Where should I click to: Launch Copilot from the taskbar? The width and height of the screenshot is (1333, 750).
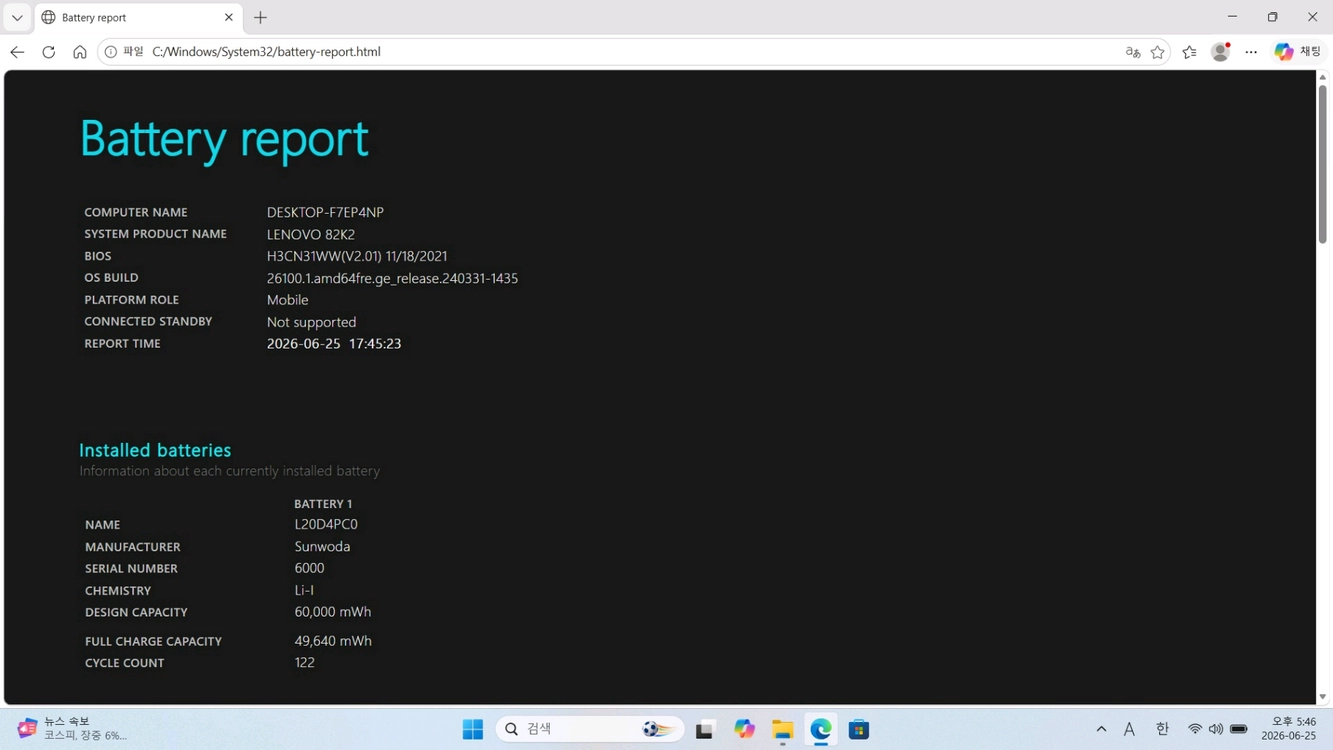click(x=744, y=729)
